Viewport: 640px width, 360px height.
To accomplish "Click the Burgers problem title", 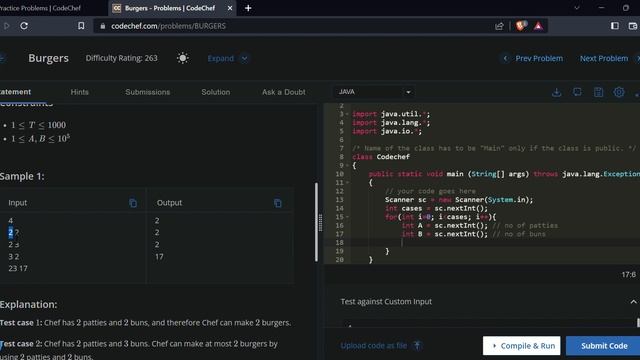I will (48, 58).
